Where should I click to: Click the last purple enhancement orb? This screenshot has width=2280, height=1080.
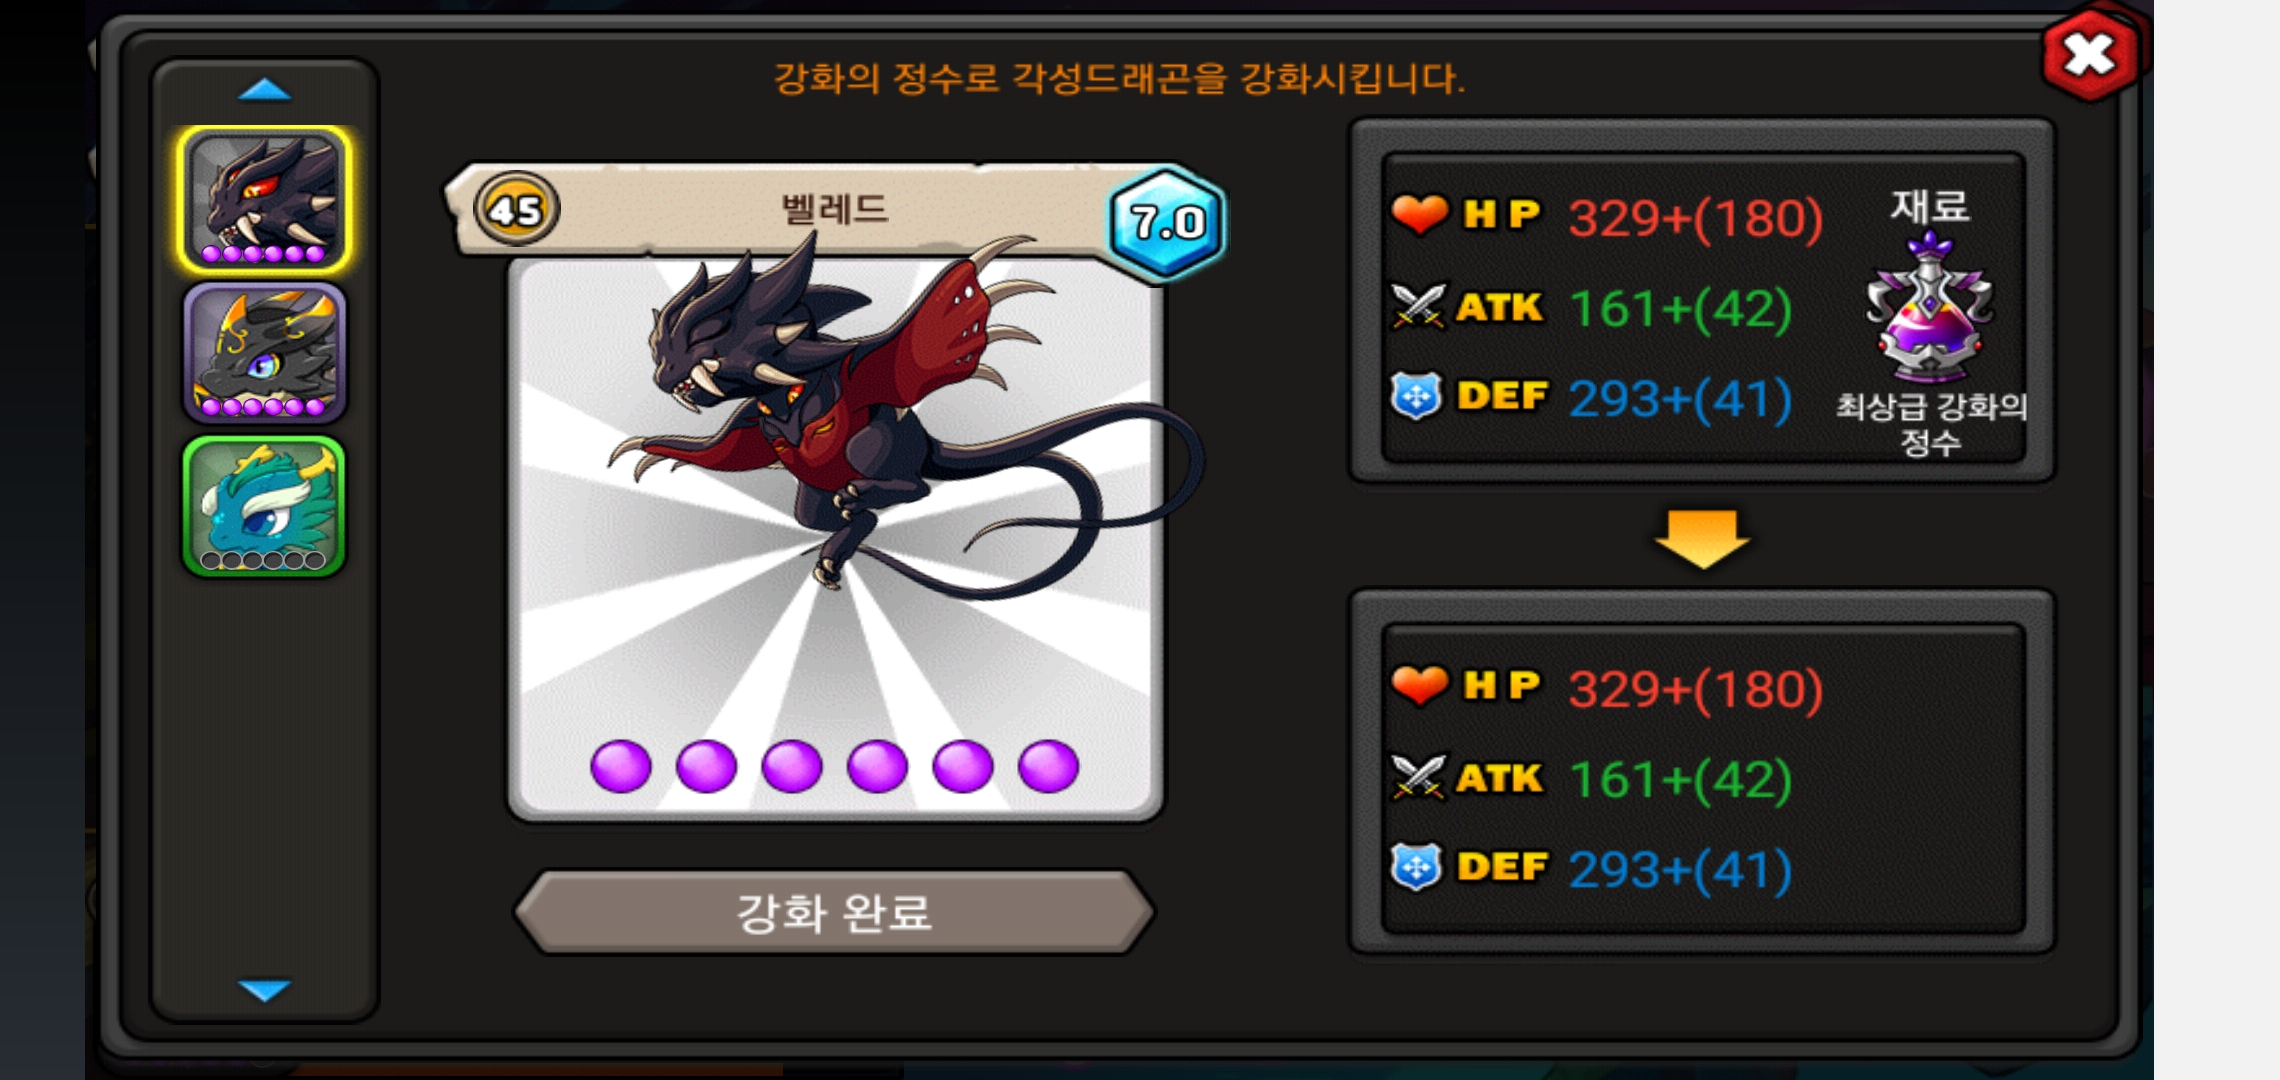click(x=1048, y=767)
